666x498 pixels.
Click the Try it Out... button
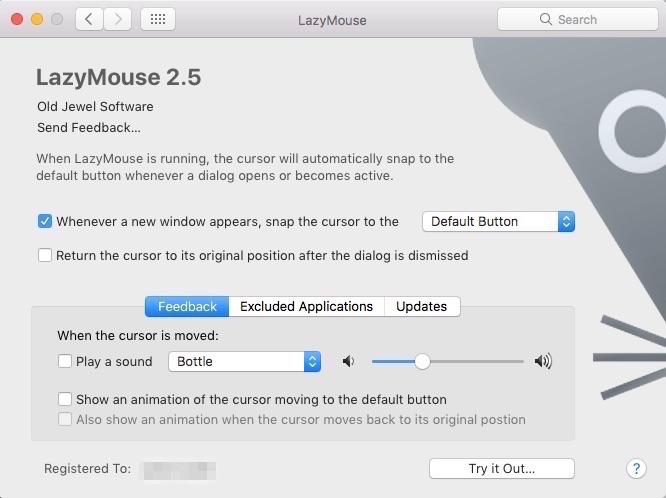click(x=502, y=469)
